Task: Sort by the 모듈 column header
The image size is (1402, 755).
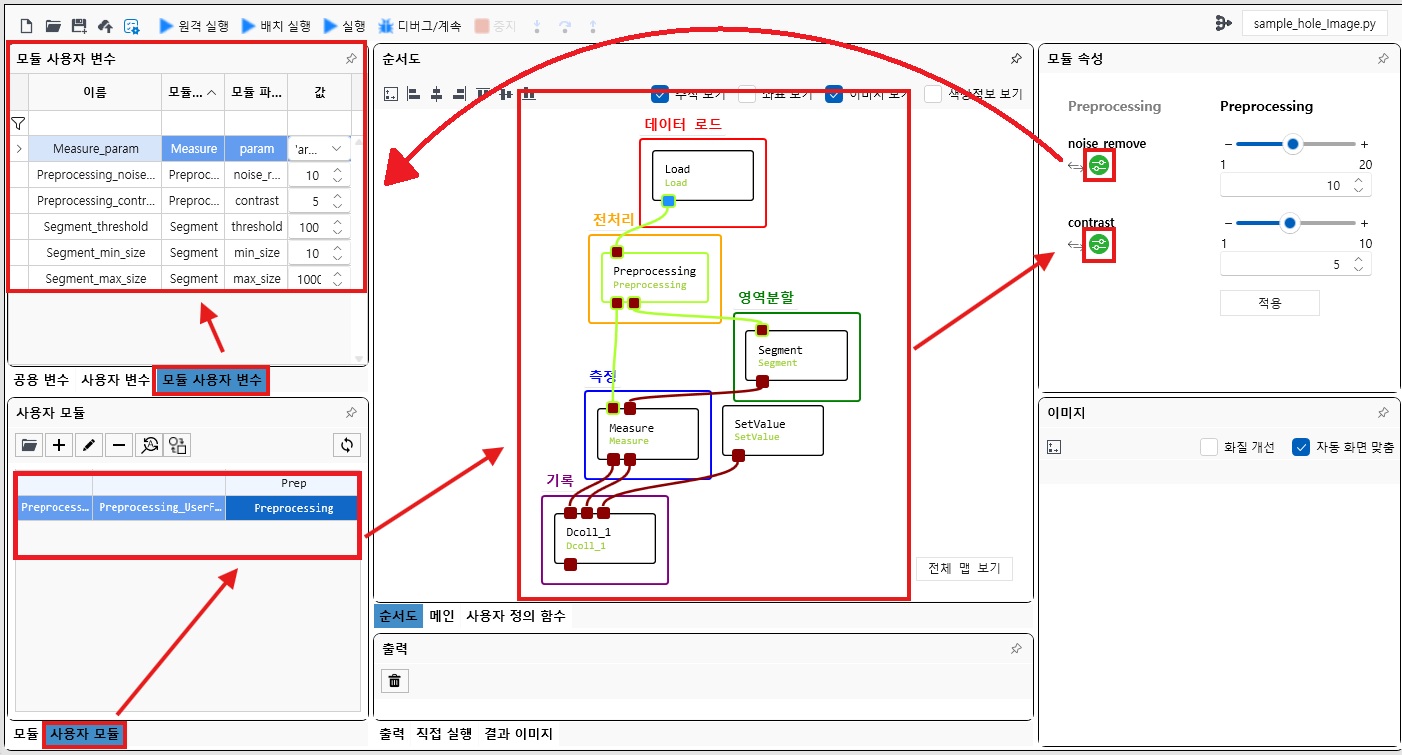Action: pos(192,92)
